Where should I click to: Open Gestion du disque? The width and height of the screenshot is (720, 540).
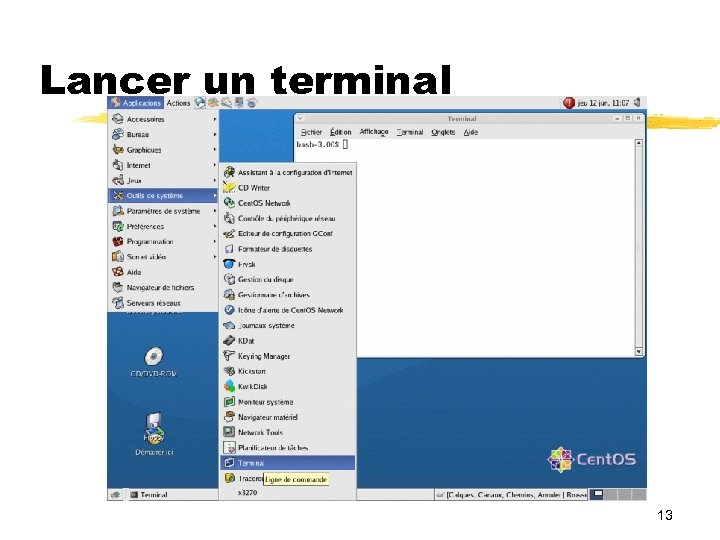click(288, 279)
